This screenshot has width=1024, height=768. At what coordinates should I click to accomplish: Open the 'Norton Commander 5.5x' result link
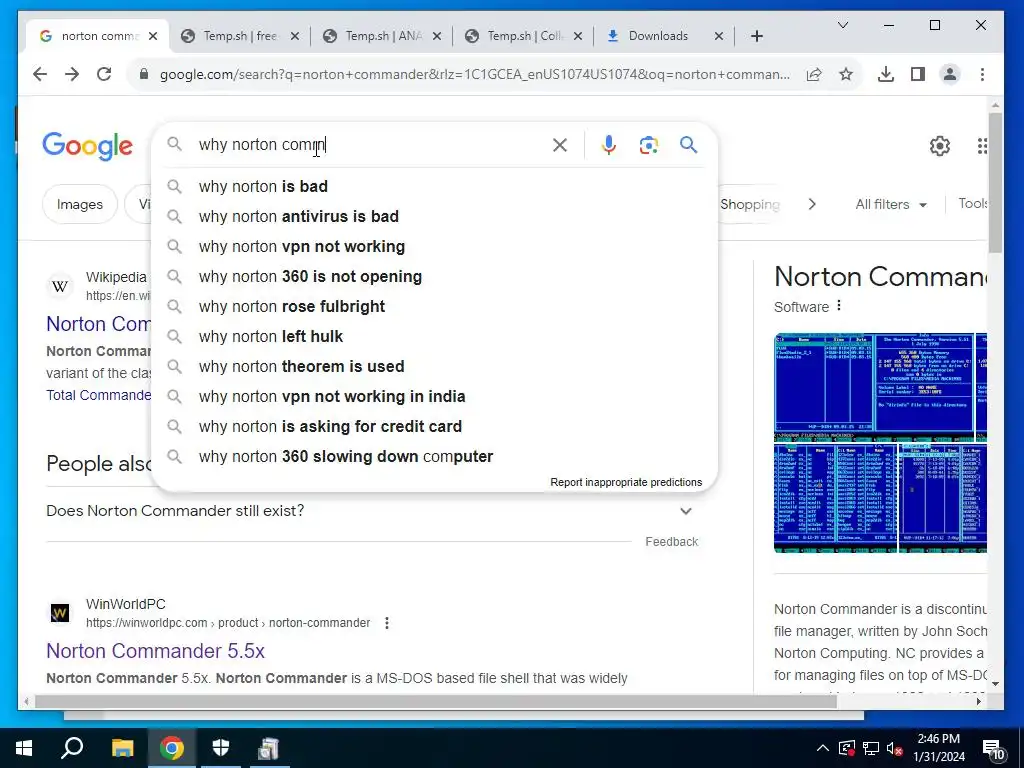click(x=155, y=651)
